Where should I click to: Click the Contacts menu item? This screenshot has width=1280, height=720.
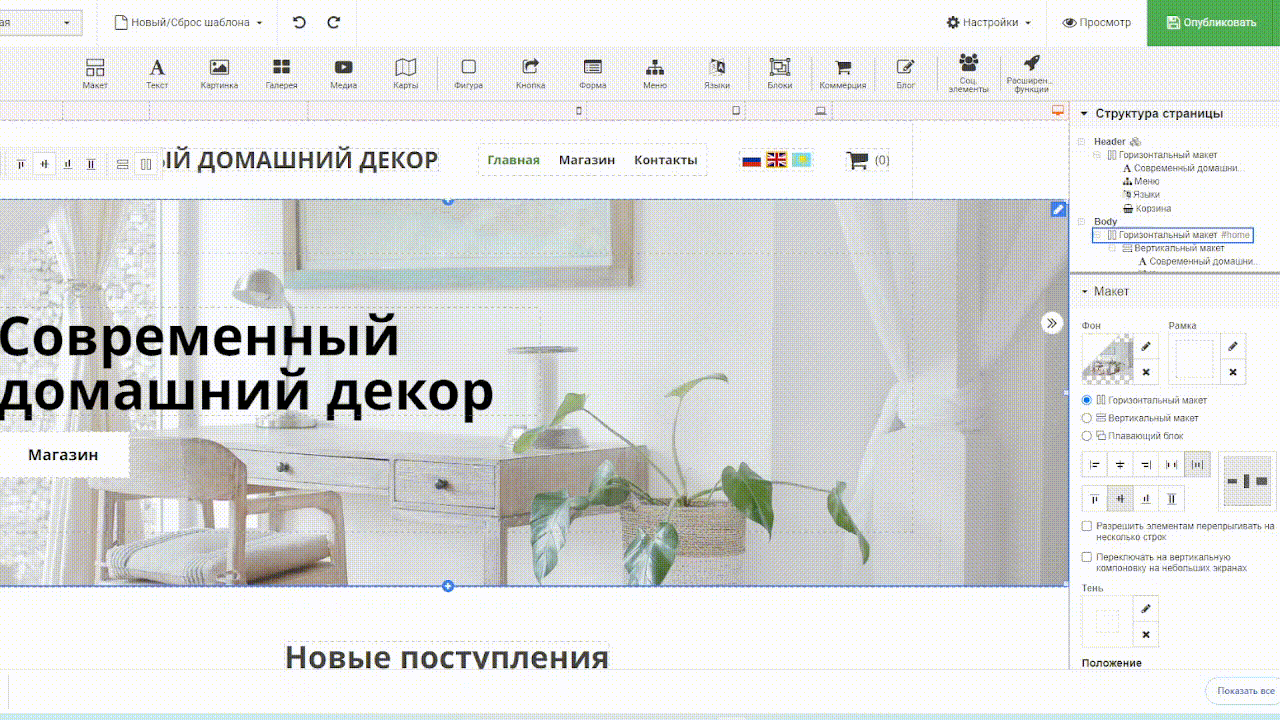pyautogui.click(x=665, y=160)
